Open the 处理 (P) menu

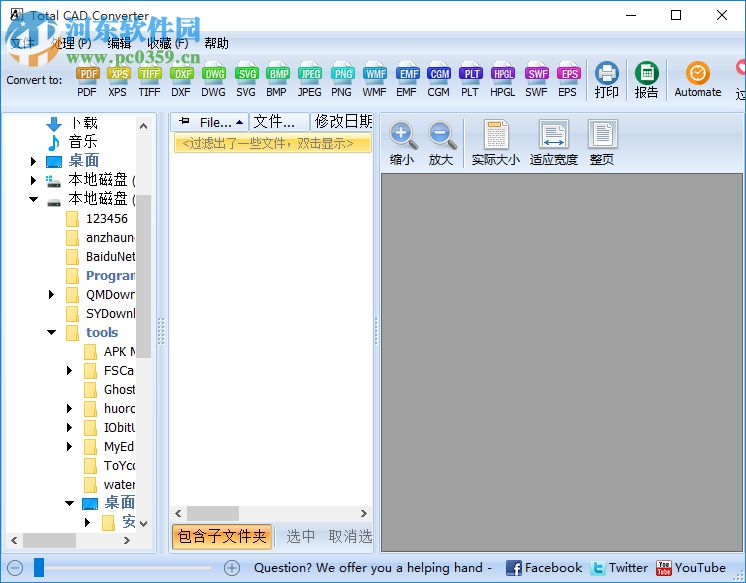[x=71, y=43]
